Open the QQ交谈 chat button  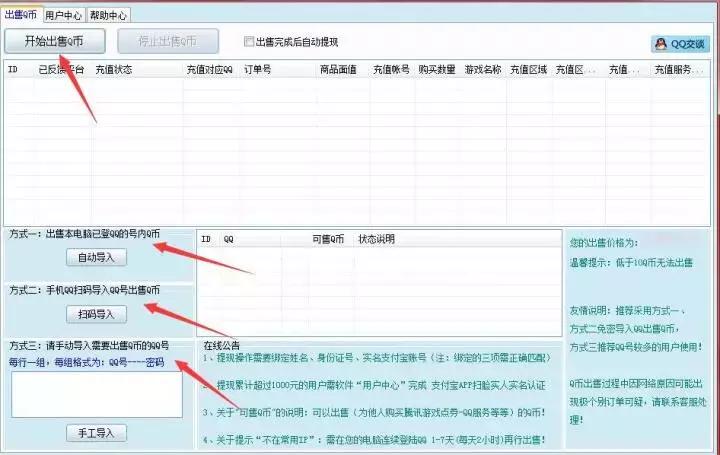coord(680,44)
